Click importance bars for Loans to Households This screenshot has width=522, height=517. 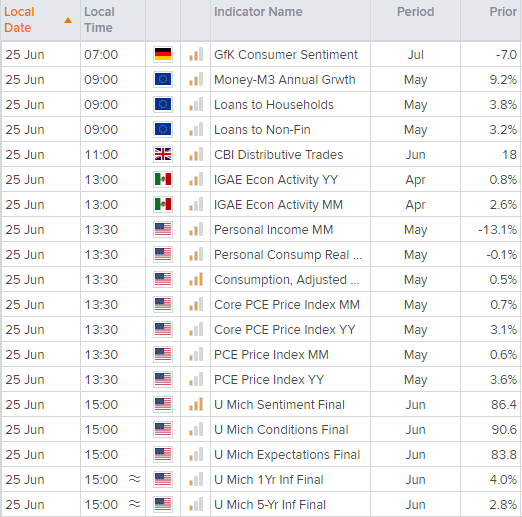tap(196, 104)
